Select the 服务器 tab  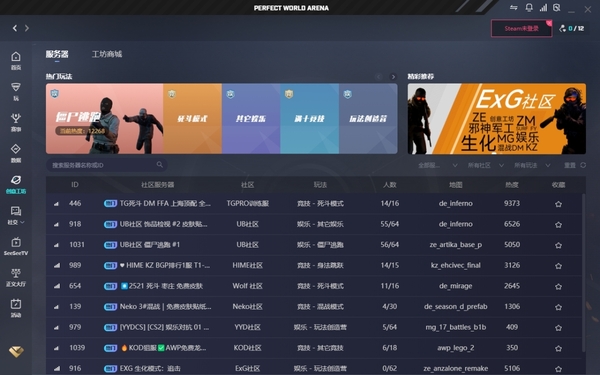point(57,54)
